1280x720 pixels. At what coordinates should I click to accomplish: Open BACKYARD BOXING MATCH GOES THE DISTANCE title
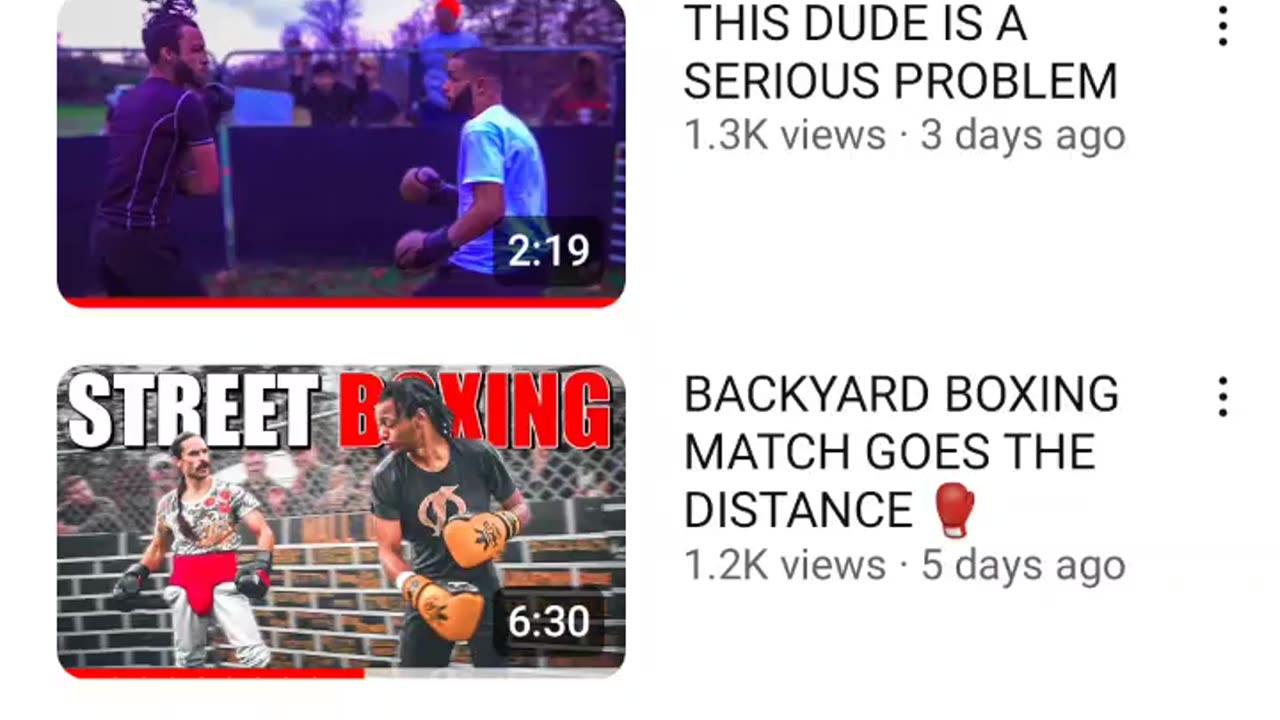coord(900,452)
